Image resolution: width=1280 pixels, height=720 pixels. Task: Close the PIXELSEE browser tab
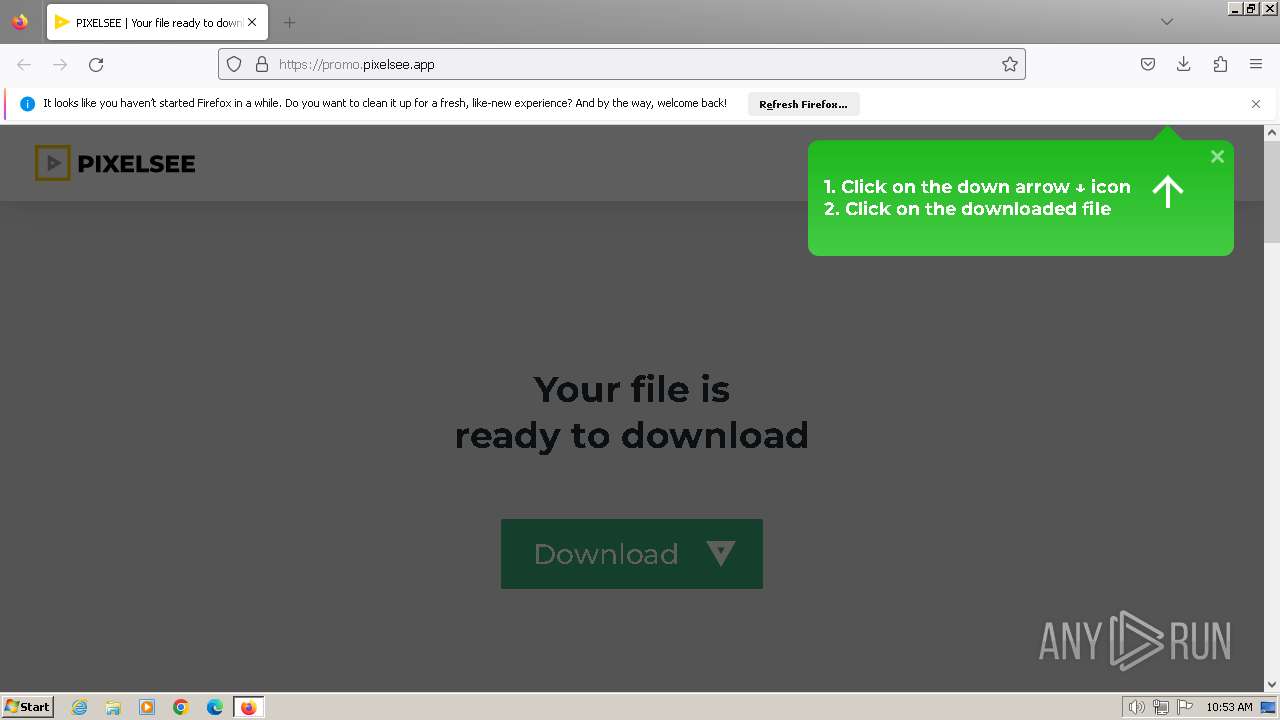click(x=252, y=22)
